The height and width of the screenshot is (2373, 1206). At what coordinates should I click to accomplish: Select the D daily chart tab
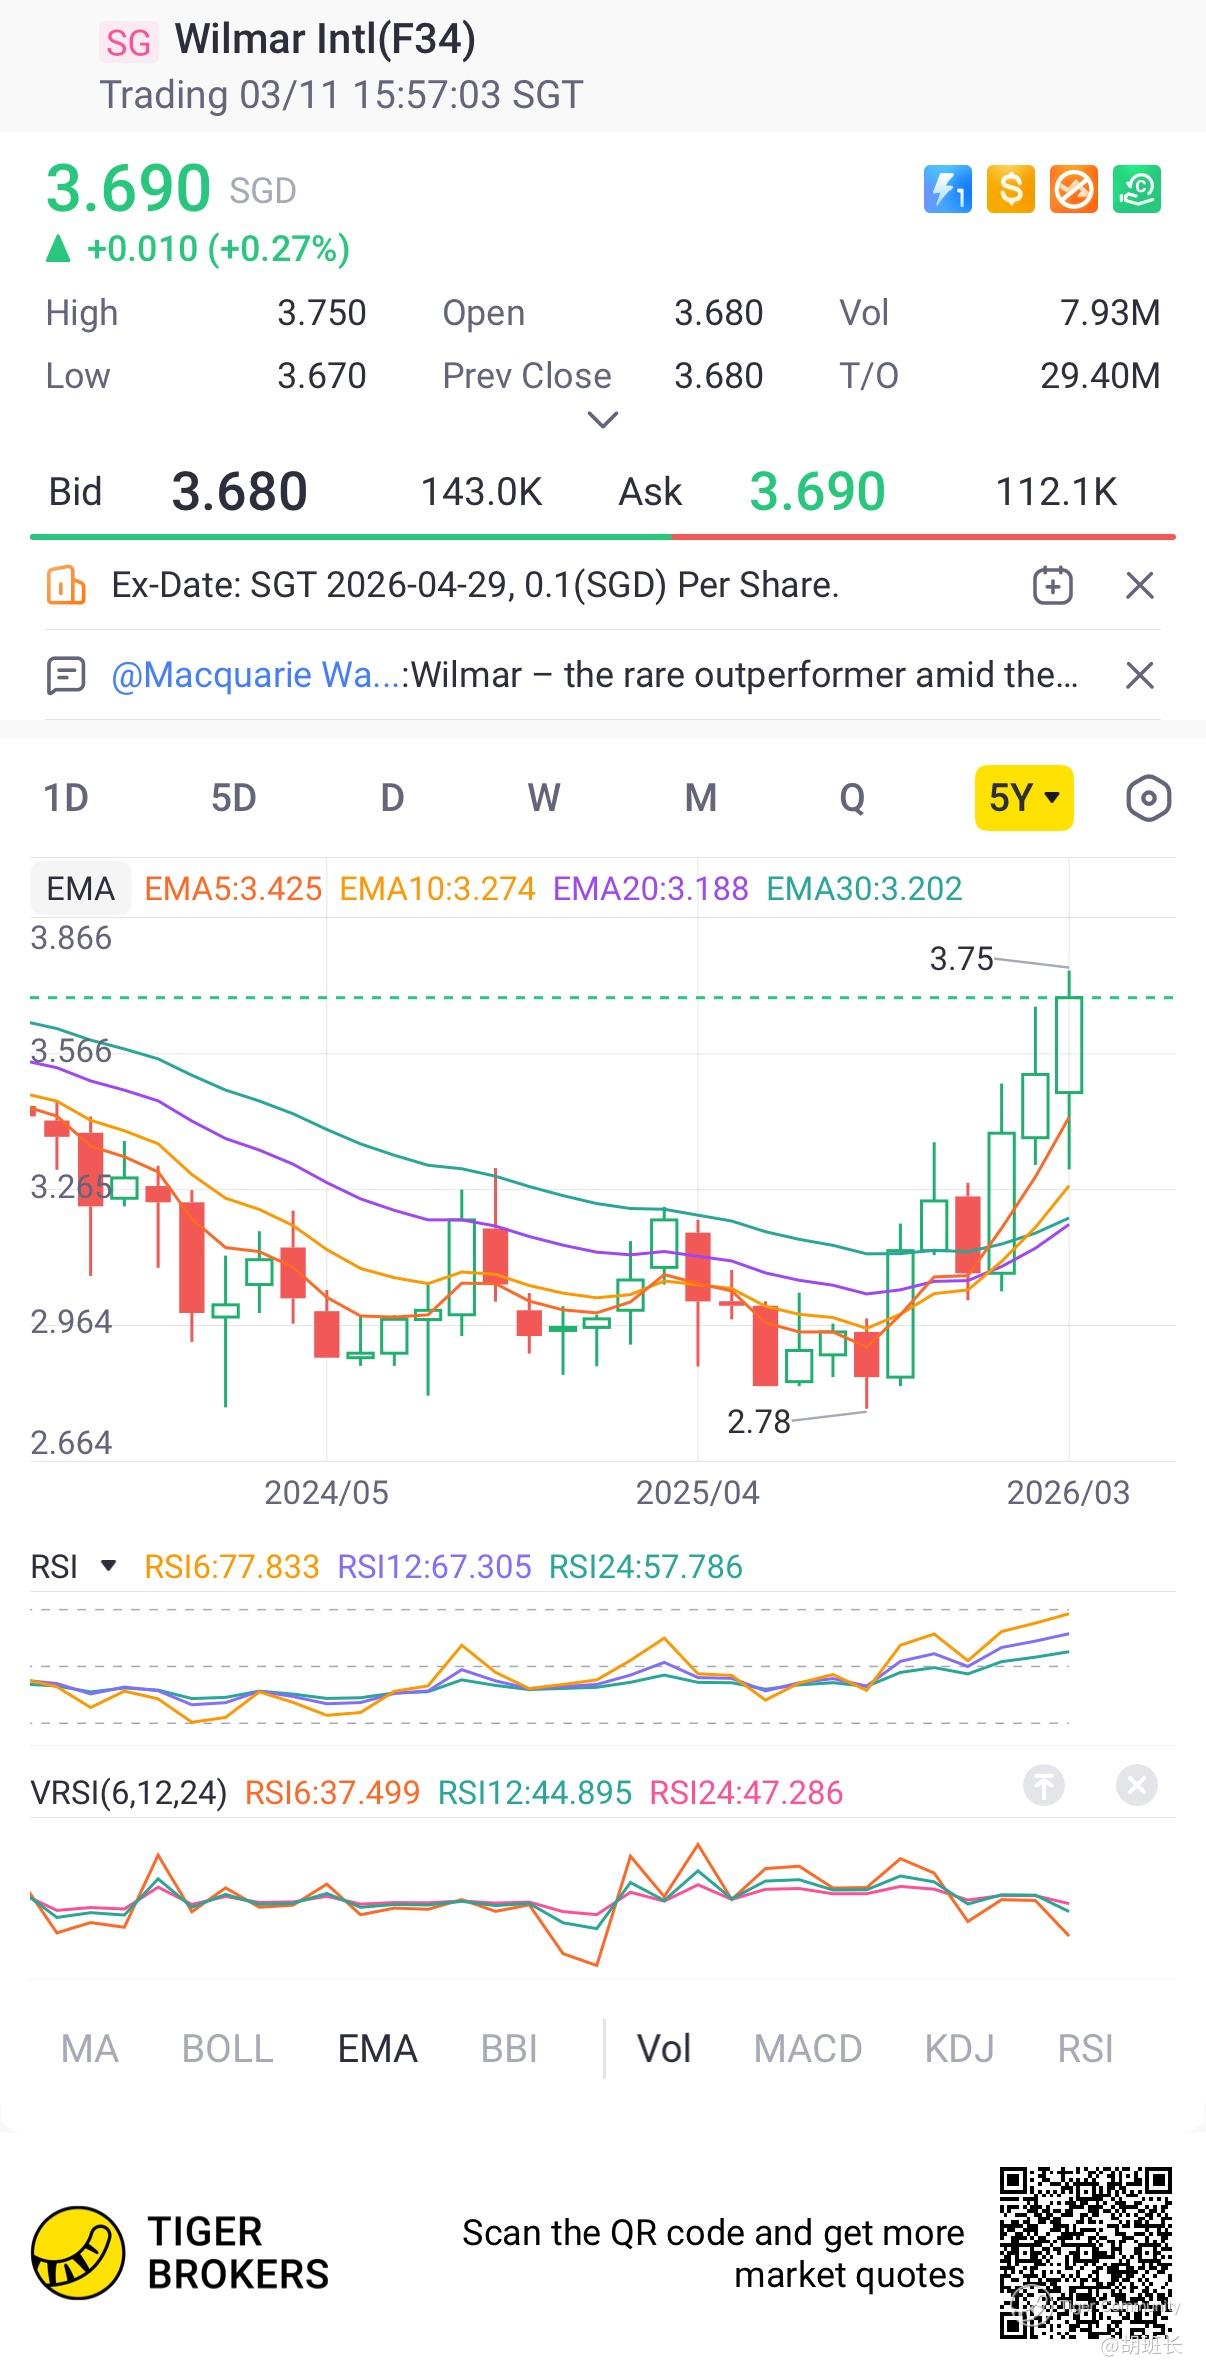[392, 798]
